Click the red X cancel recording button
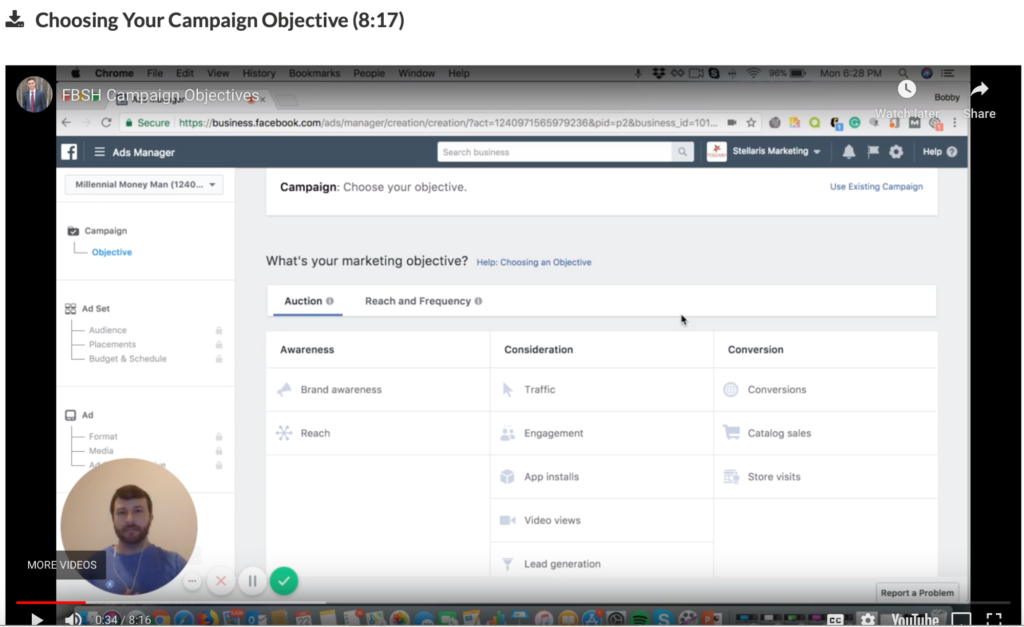 [x=221, y=581]
